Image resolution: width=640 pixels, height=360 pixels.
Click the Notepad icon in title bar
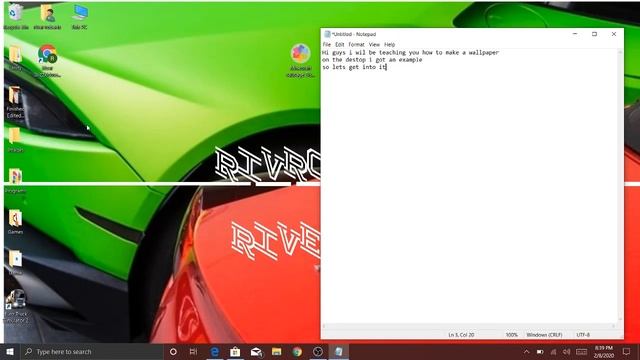coord(327,34)
